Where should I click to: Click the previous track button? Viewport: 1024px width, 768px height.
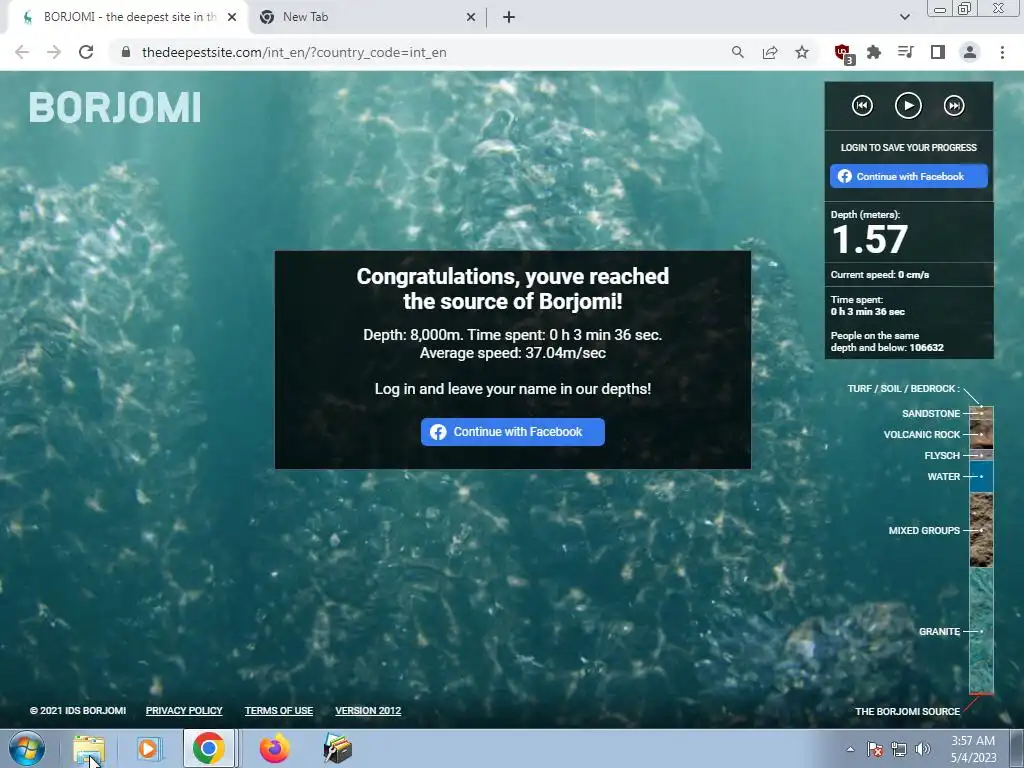coord(862,106)
